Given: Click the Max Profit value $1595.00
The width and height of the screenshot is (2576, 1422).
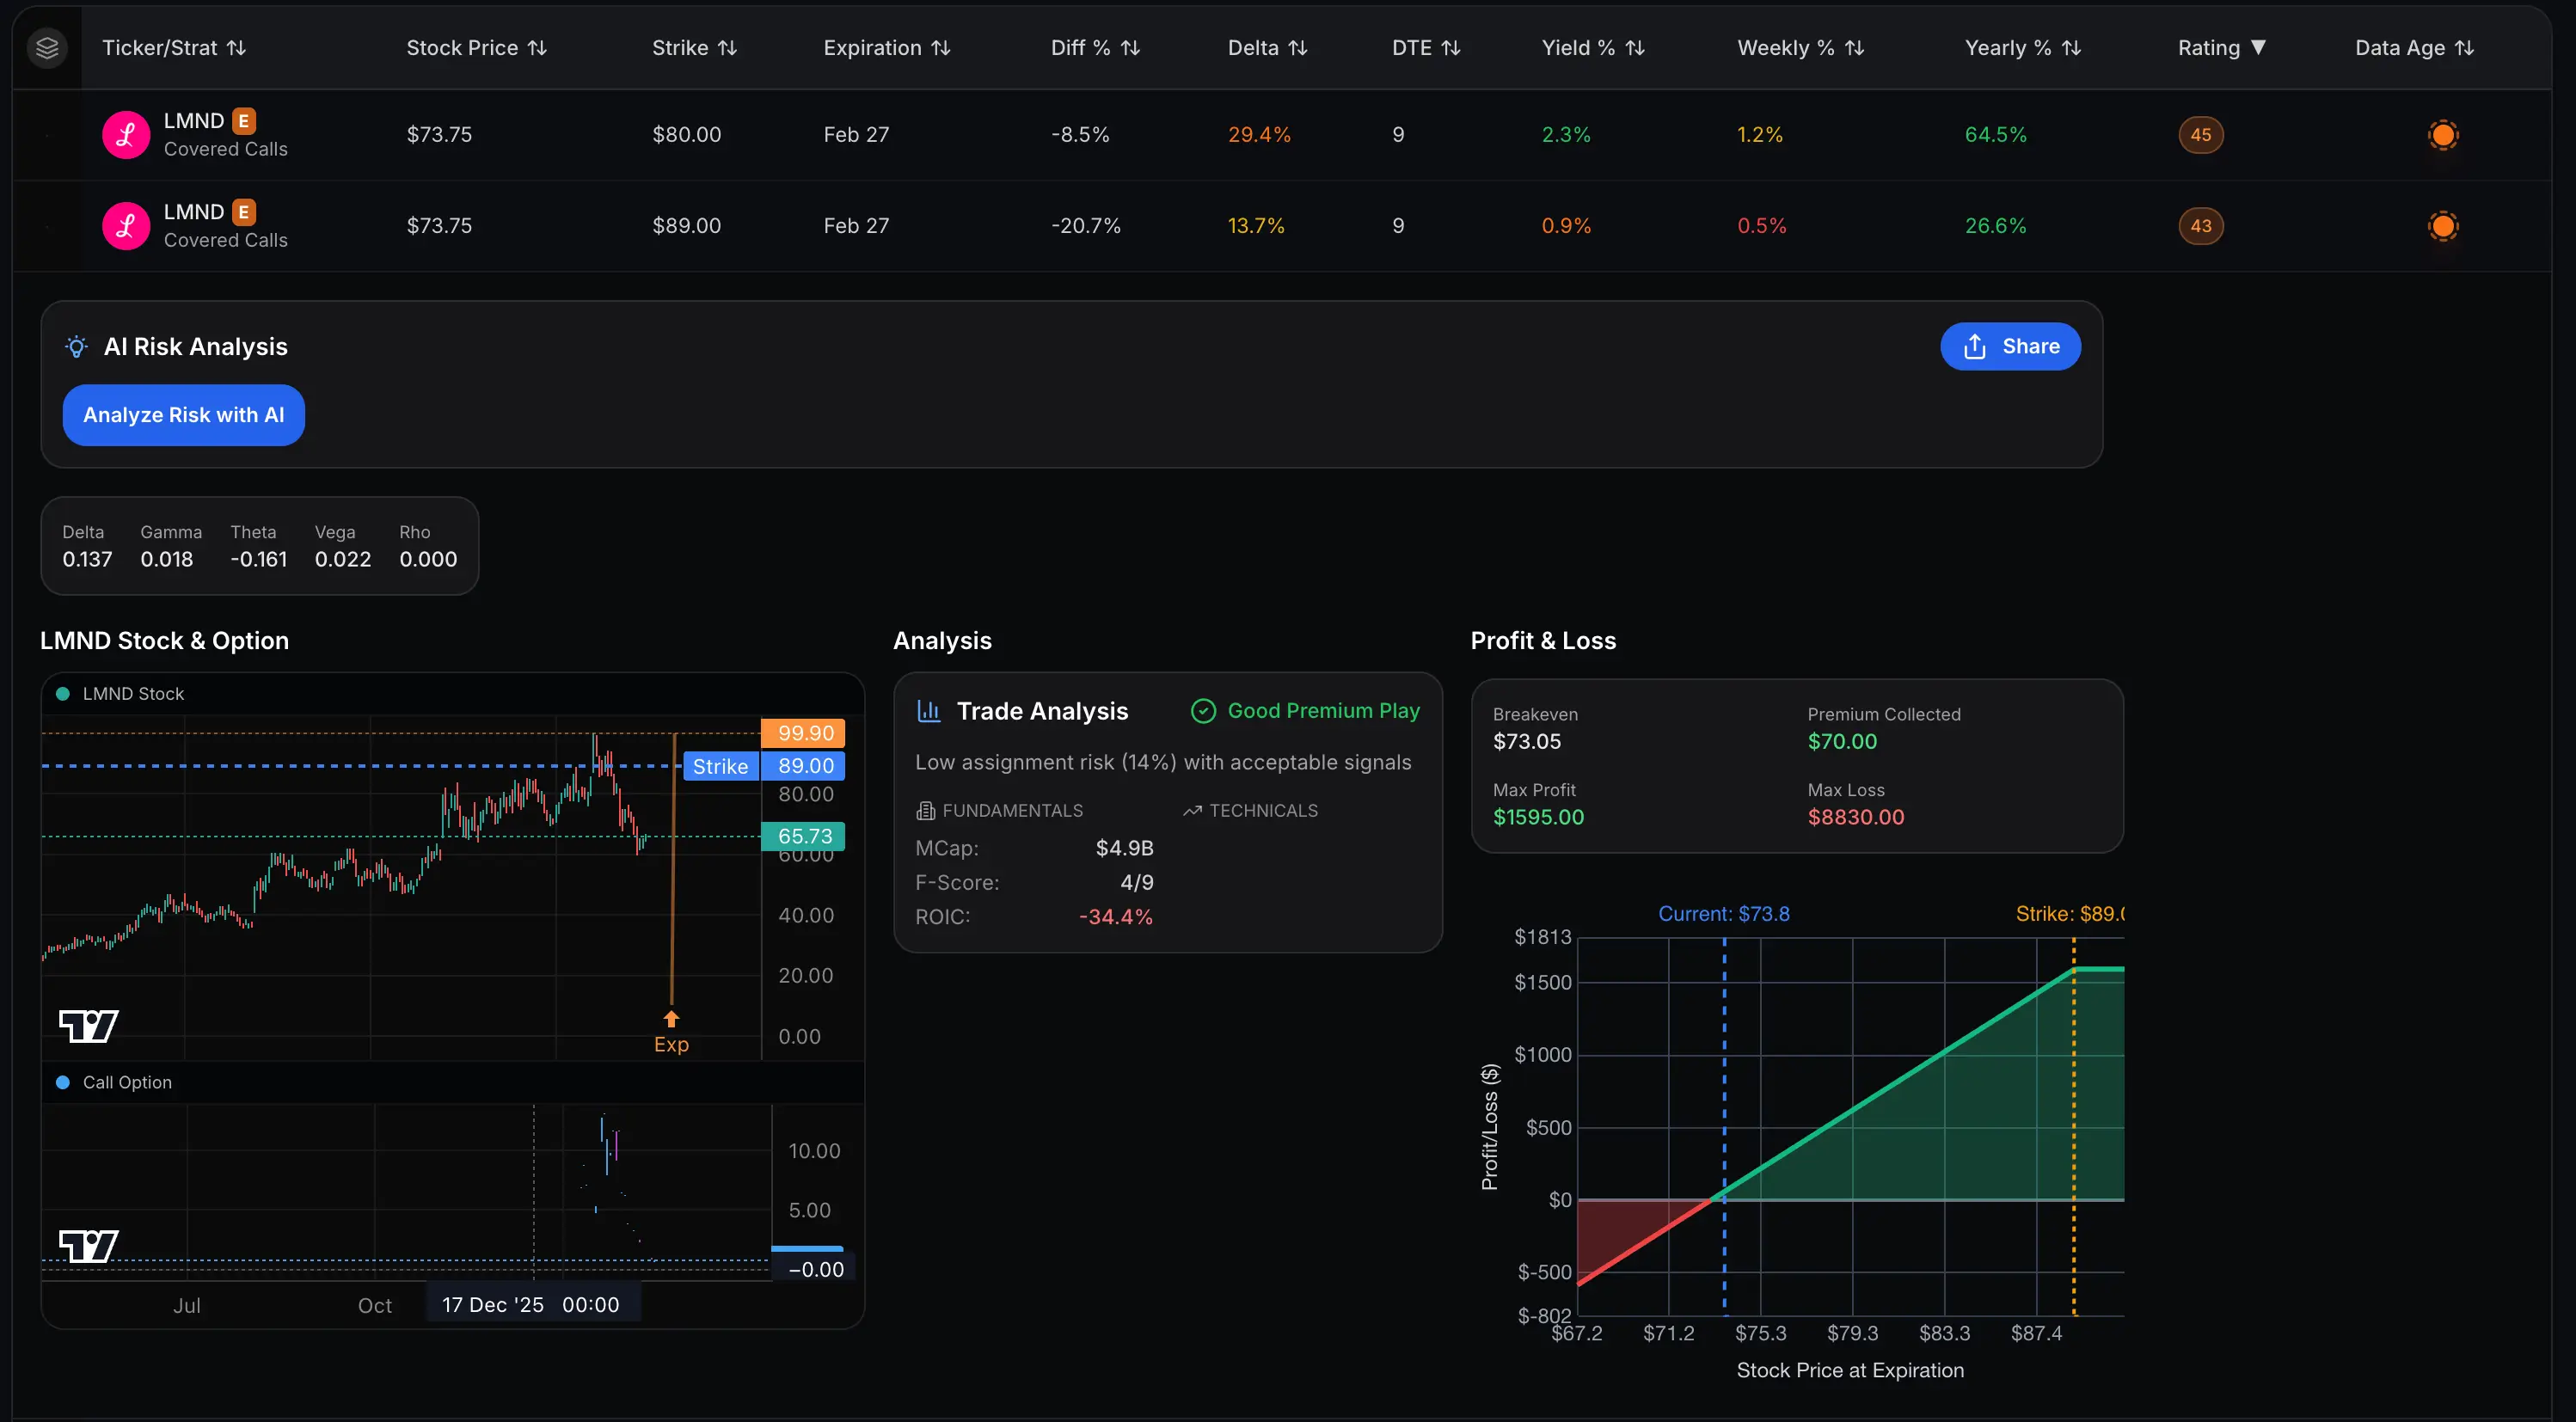Looking at the screenshot, I should coord(1538,817).
